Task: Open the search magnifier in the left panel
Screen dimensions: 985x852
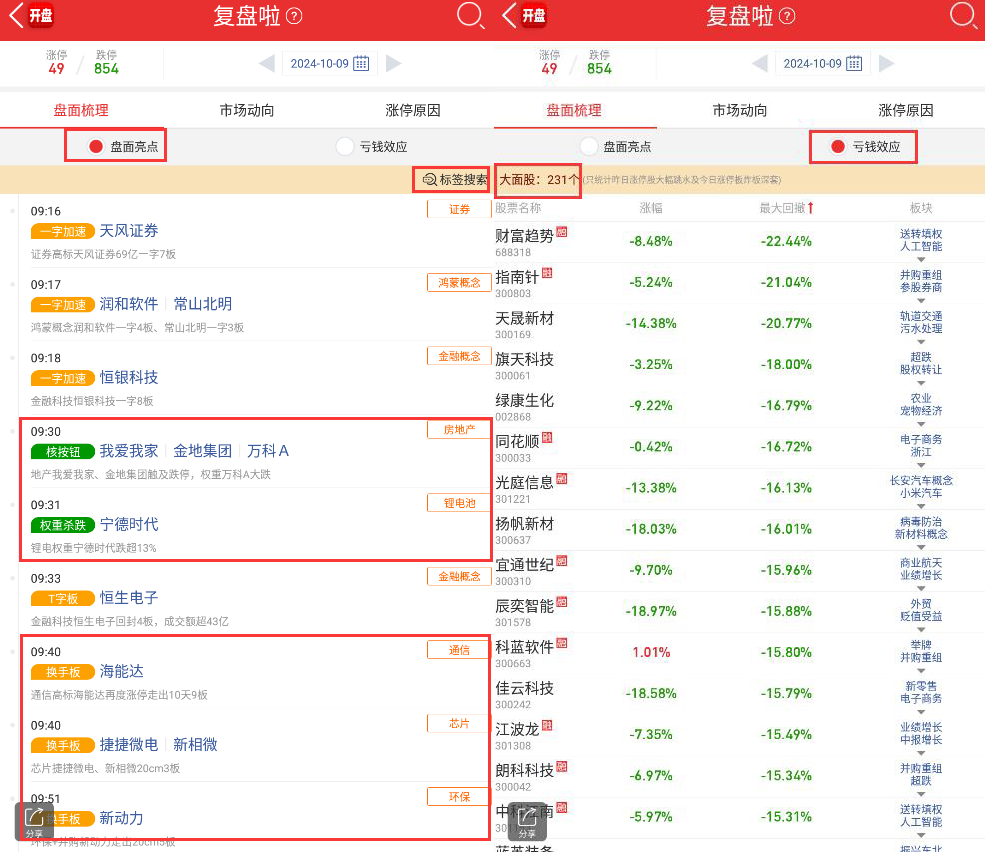Action: tap(470, 16)
